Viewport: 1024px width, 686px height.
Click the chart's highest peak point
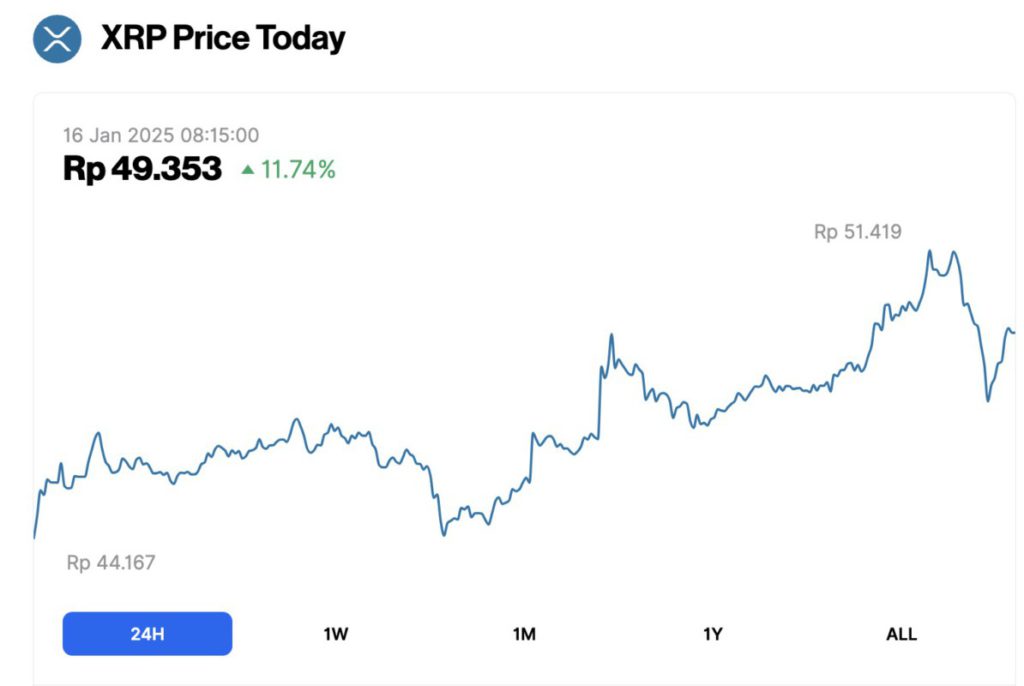coord(930,247)
